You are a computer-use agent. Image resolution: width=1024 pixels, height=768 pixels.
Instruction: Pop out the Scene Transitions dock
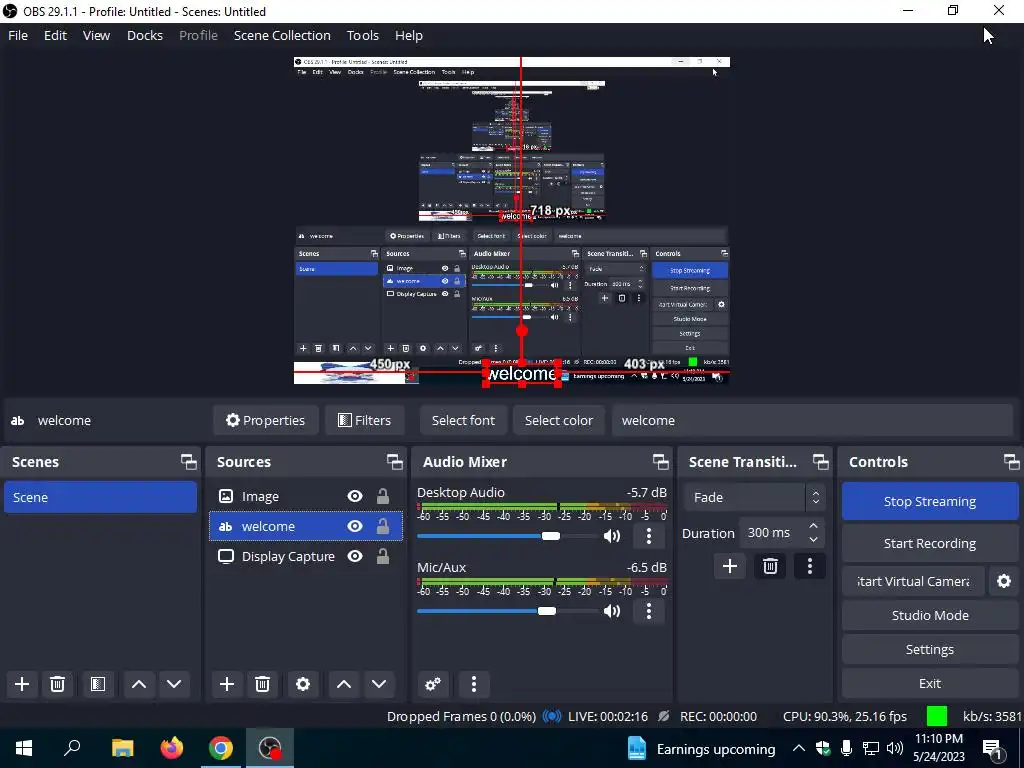[x=821, y=462]
